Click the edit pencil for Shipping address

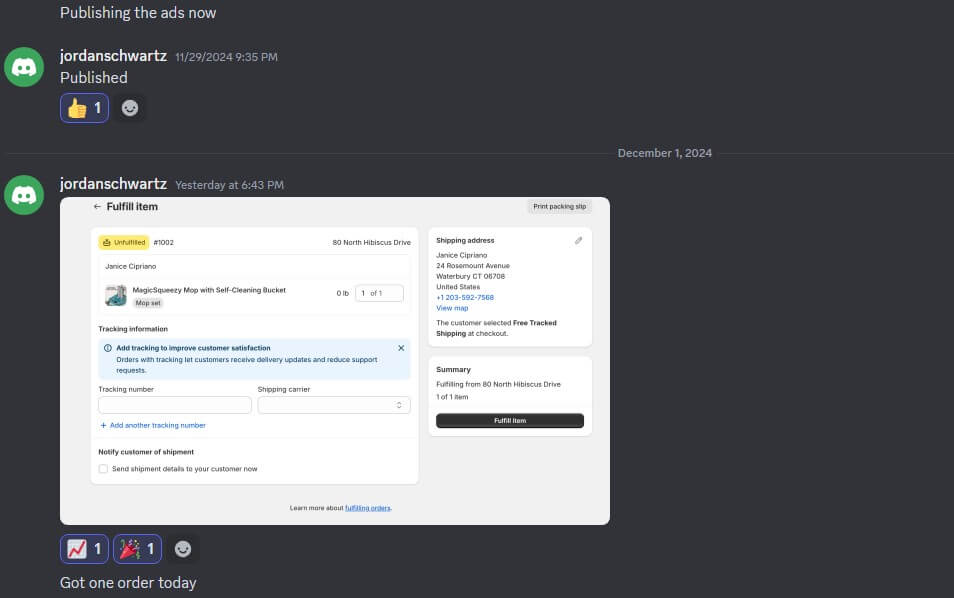[x=578, y=241]
